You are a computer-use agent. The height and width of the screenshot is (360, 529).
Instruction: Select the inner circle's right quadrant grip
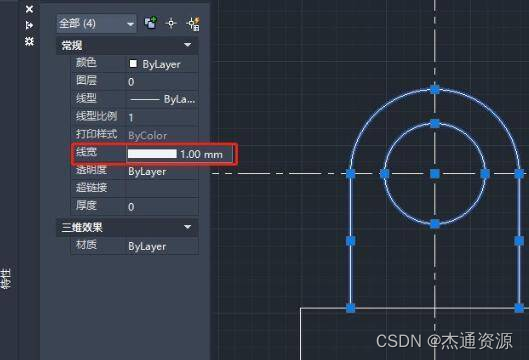point(485,174)
